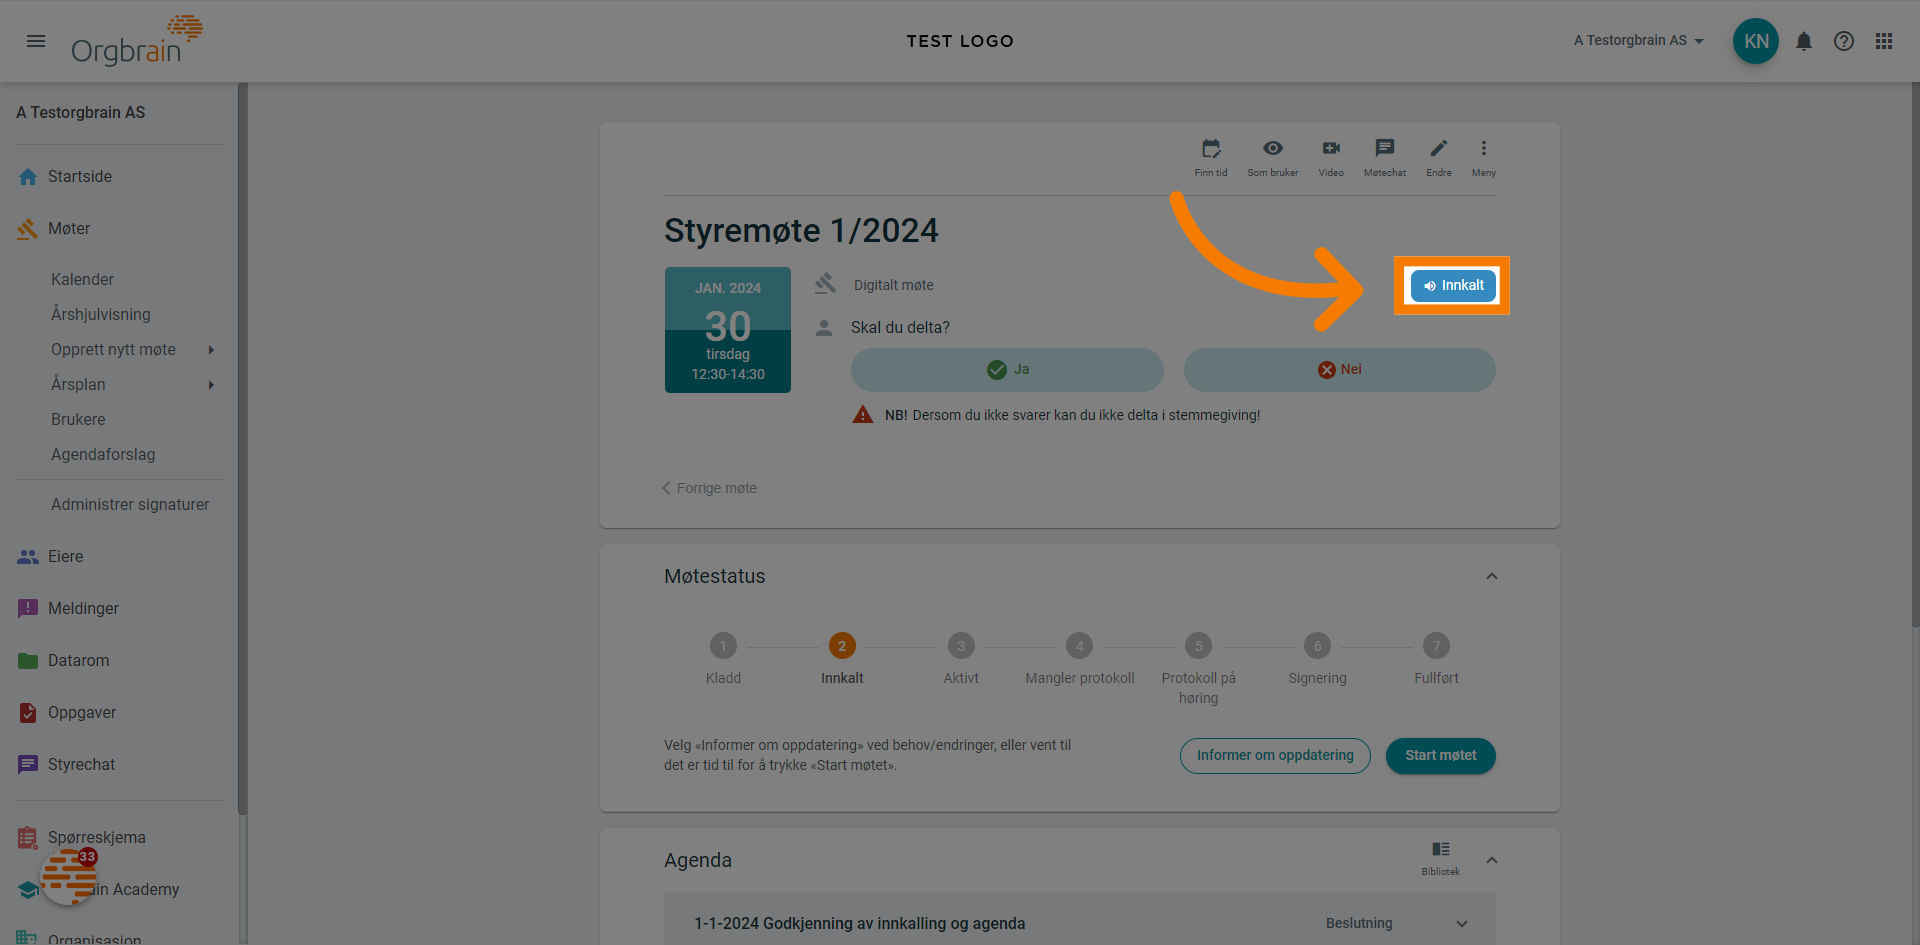Open the KN user avatar menu
The image size is (1920, 945).
[1755, 41]
